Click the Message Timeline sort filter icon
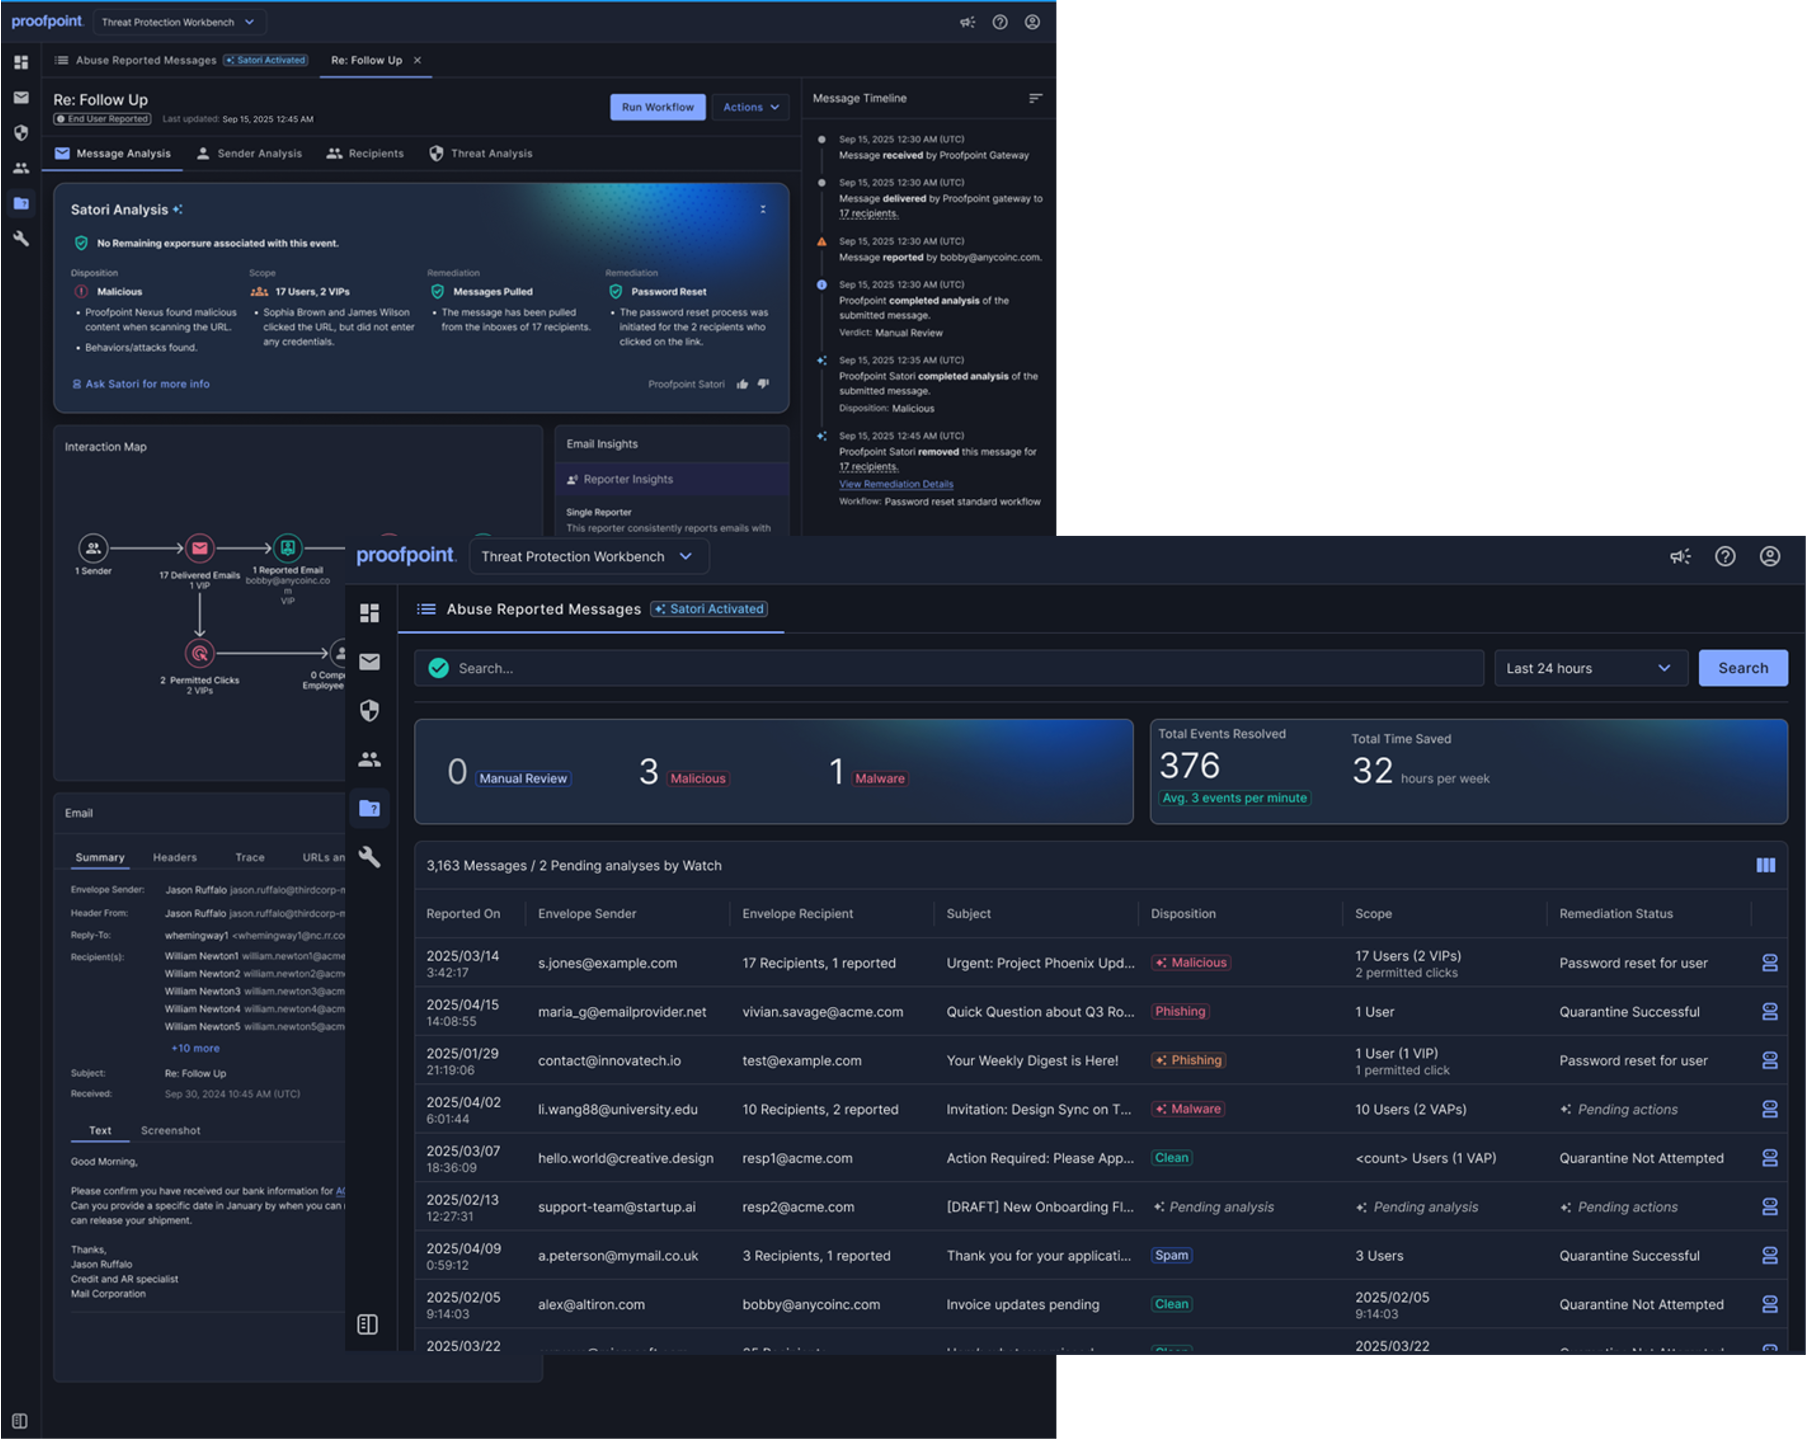 pyautogui.click(x=1035, y=98)
